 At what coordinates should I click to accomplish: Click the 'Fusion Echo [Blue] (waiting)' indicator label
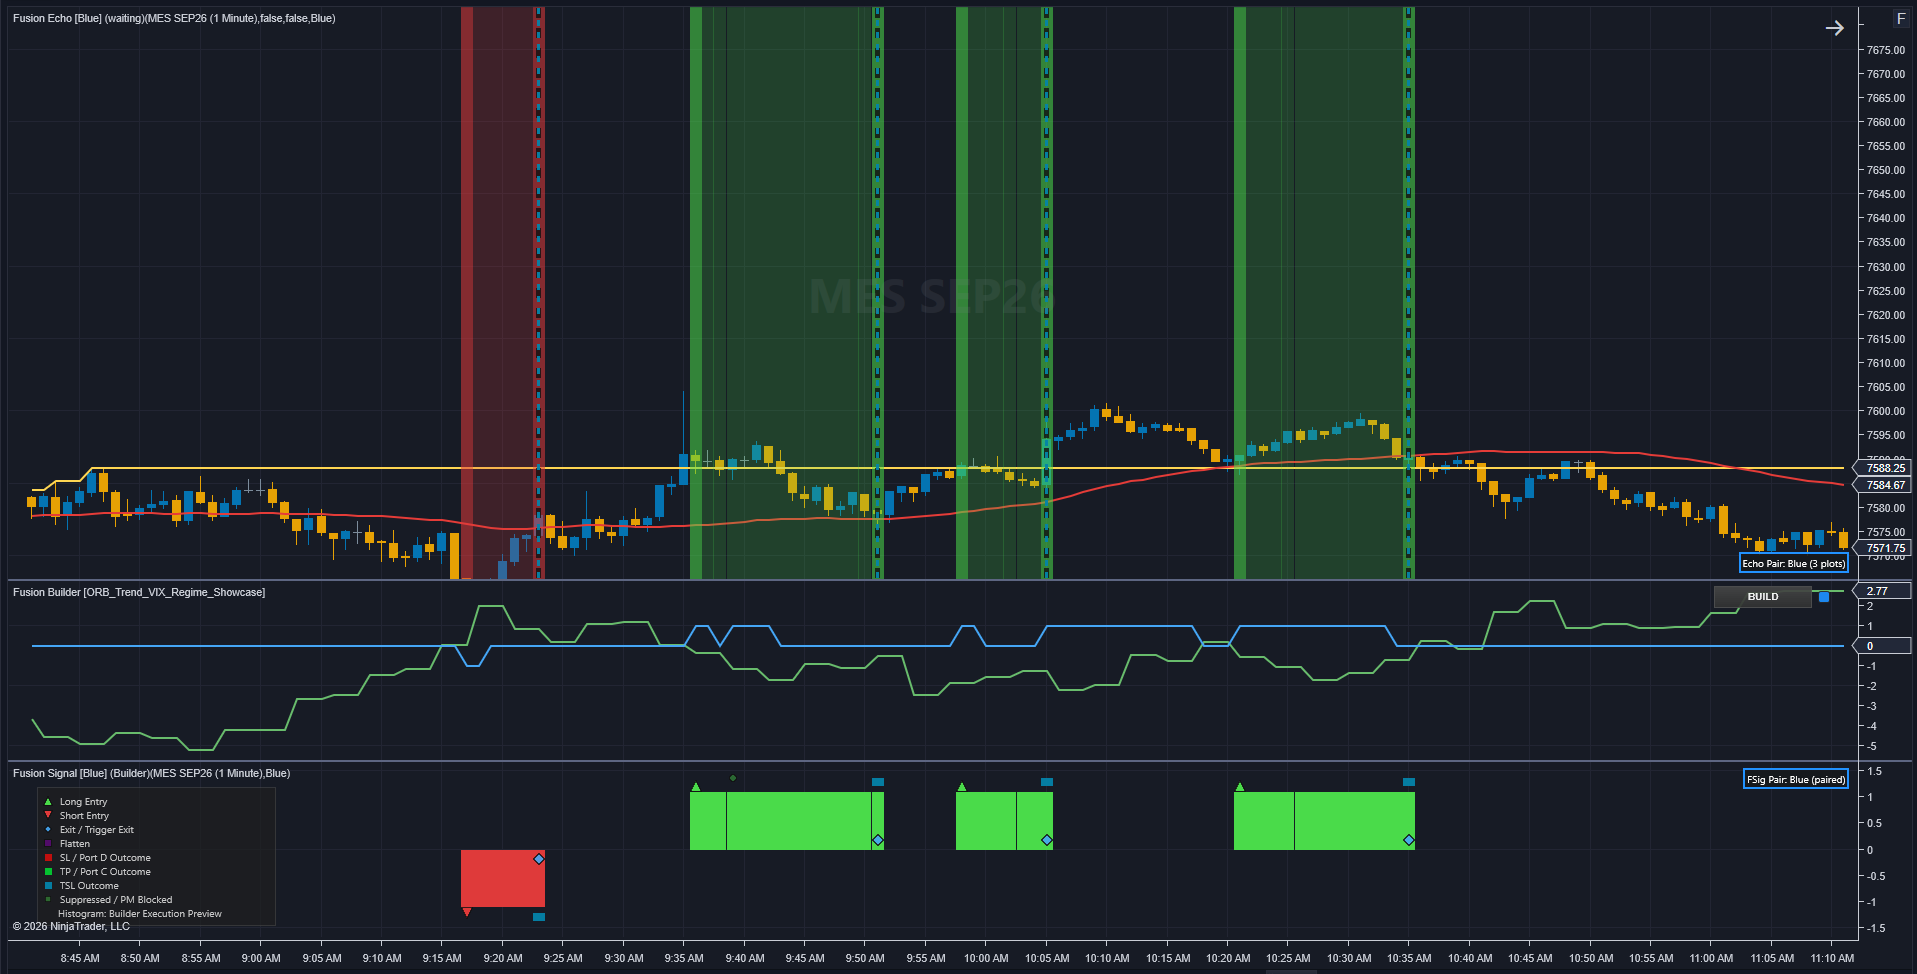click(174, 18)
